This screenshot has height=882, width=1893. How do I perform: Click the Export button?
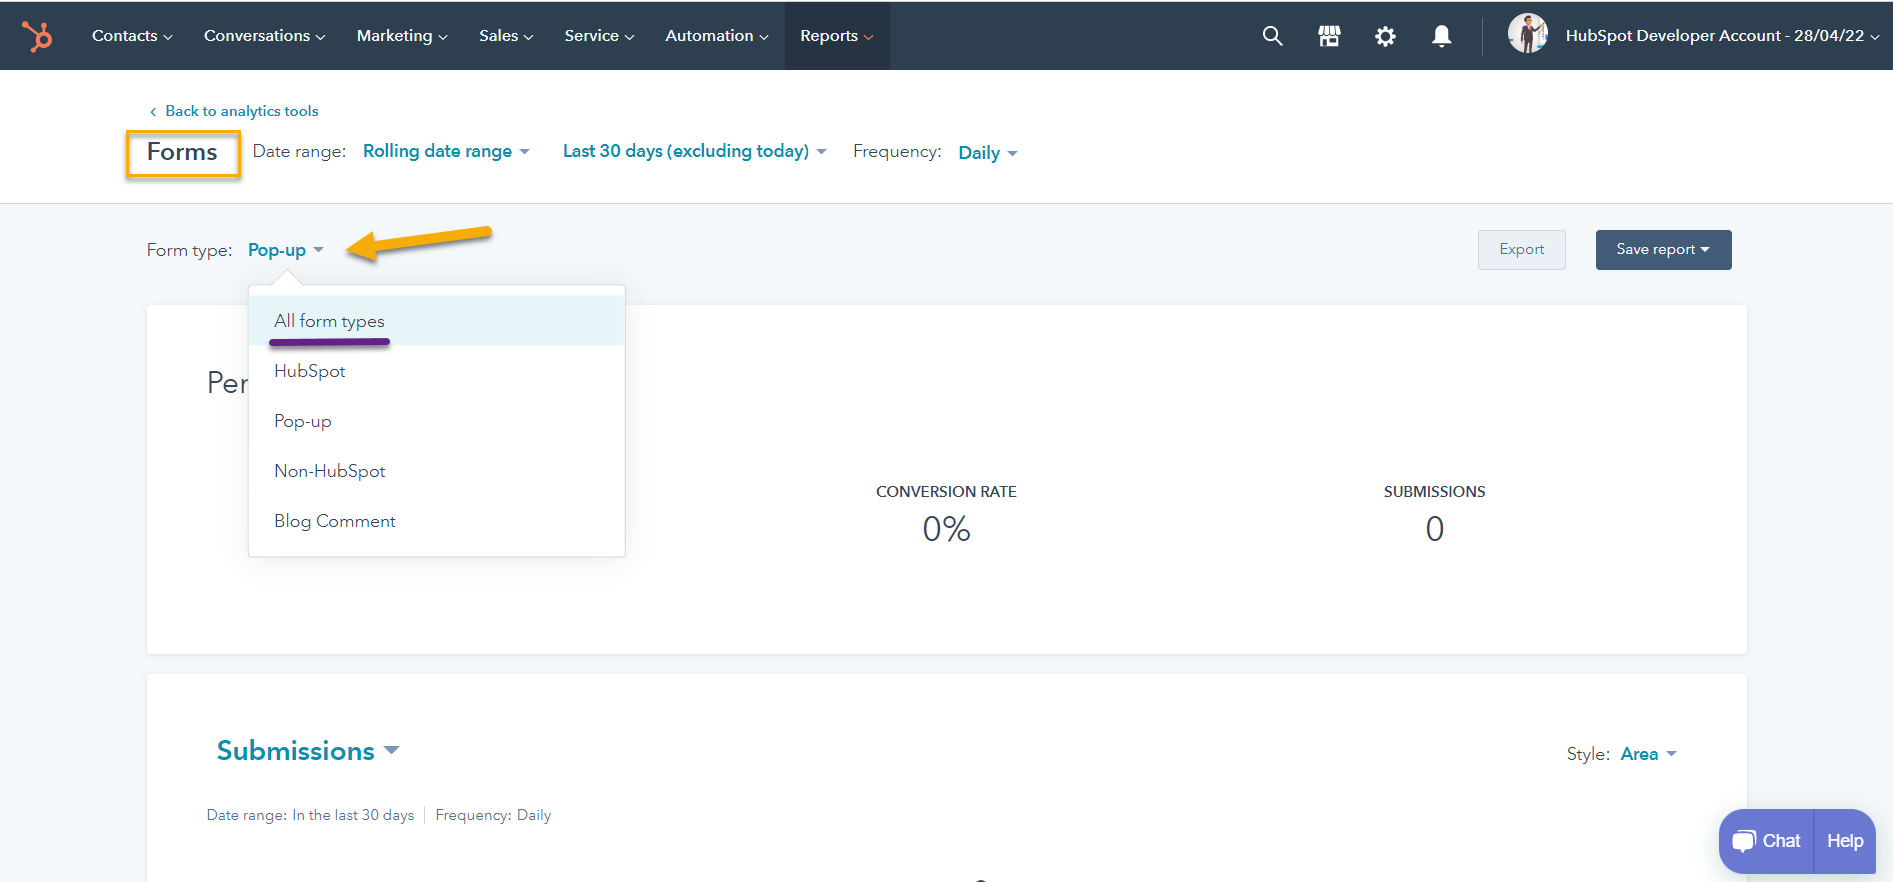[x=1521, y=250]
